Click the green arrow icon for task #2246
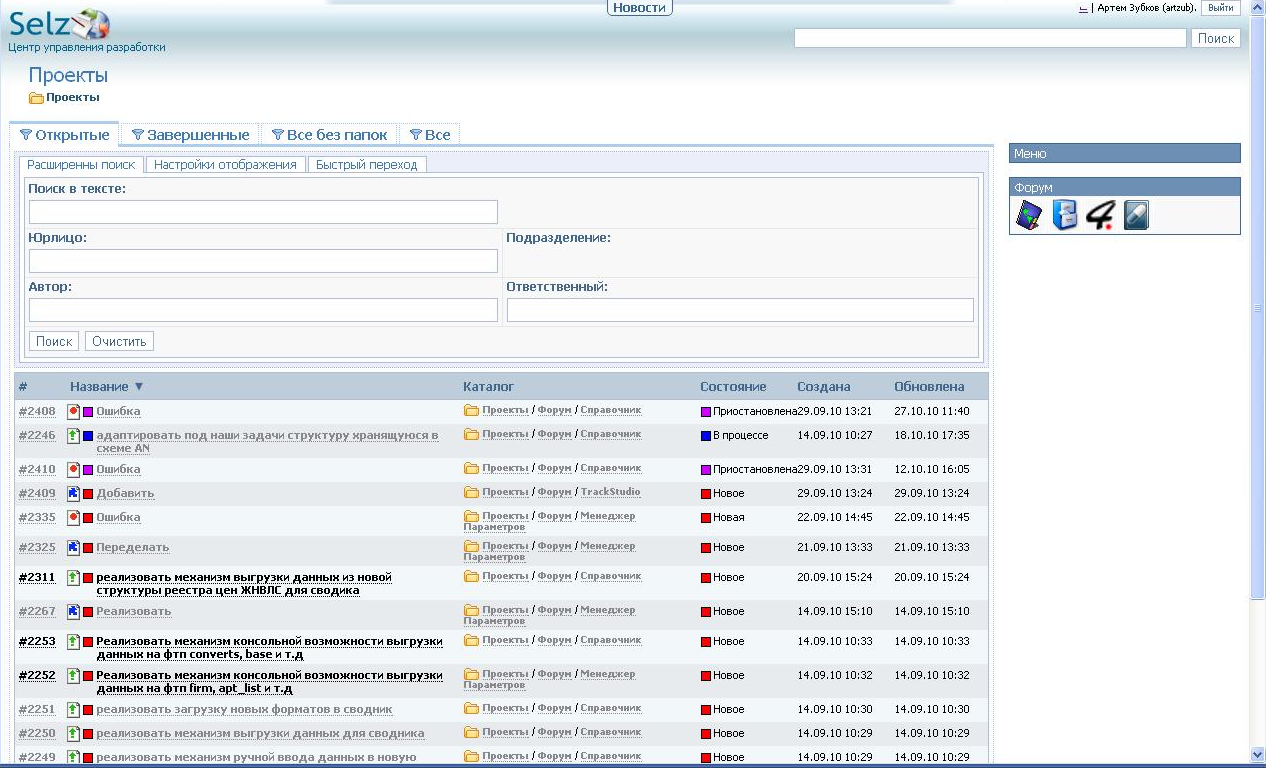Image resolution: width=1266 pixels, height=768 pixels. [x=73, y=436]
